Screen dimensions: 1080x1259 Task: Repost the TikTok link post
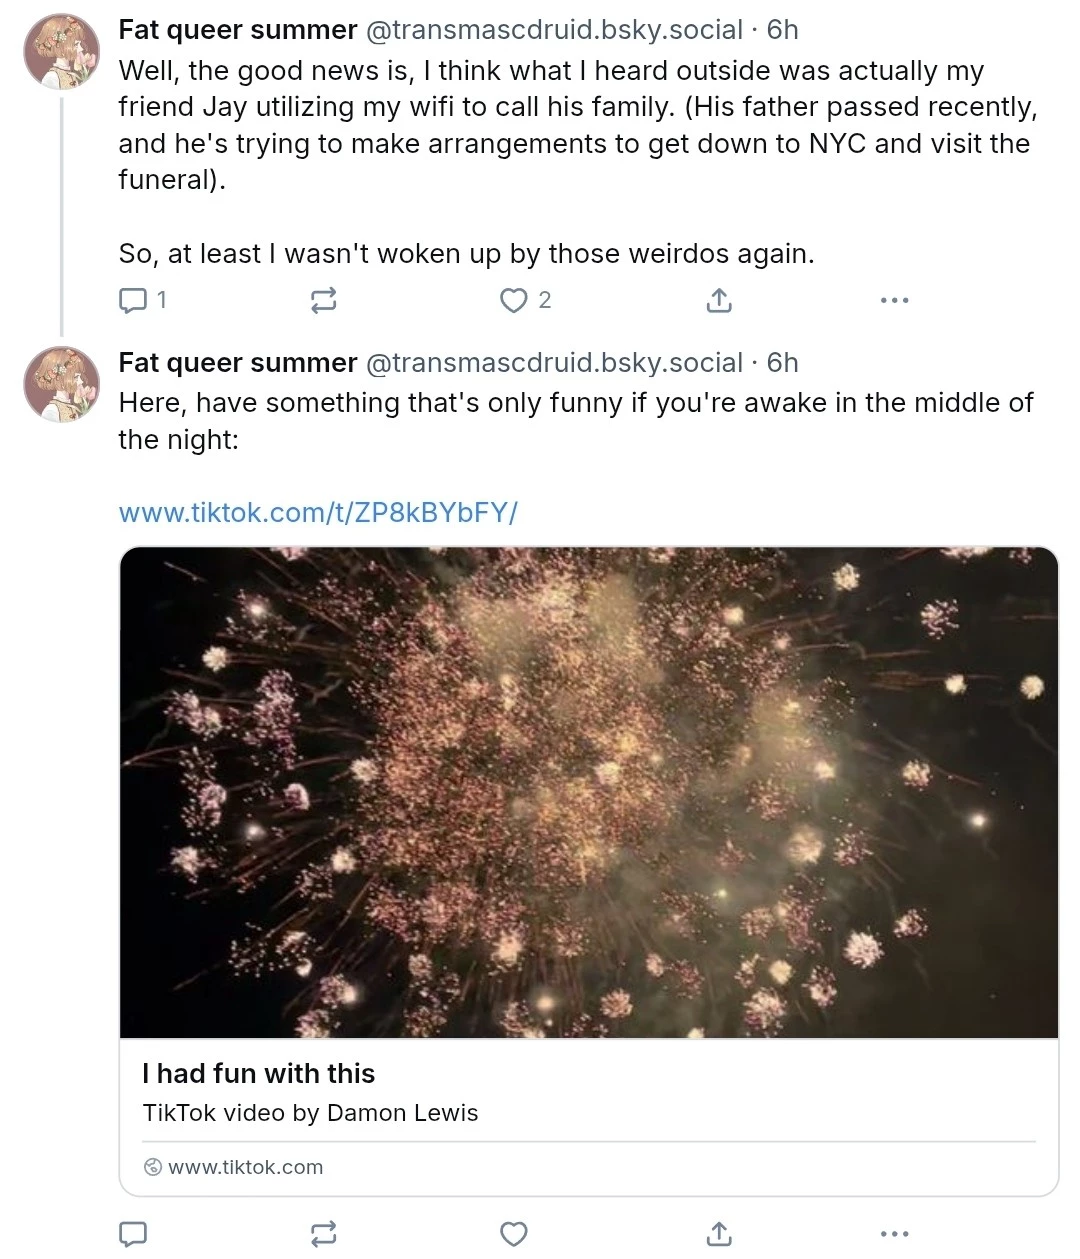point(323,1234)
